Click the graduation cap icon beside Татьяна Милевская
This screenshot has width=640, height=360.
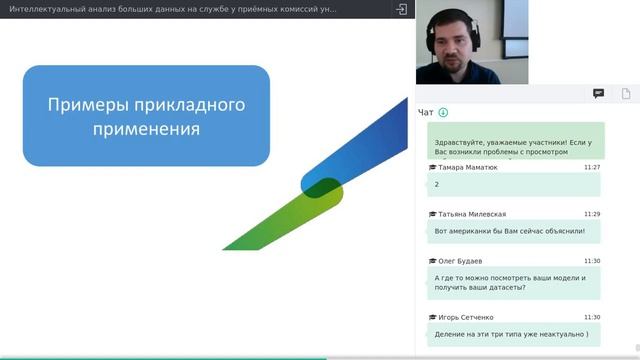(433, 214)
